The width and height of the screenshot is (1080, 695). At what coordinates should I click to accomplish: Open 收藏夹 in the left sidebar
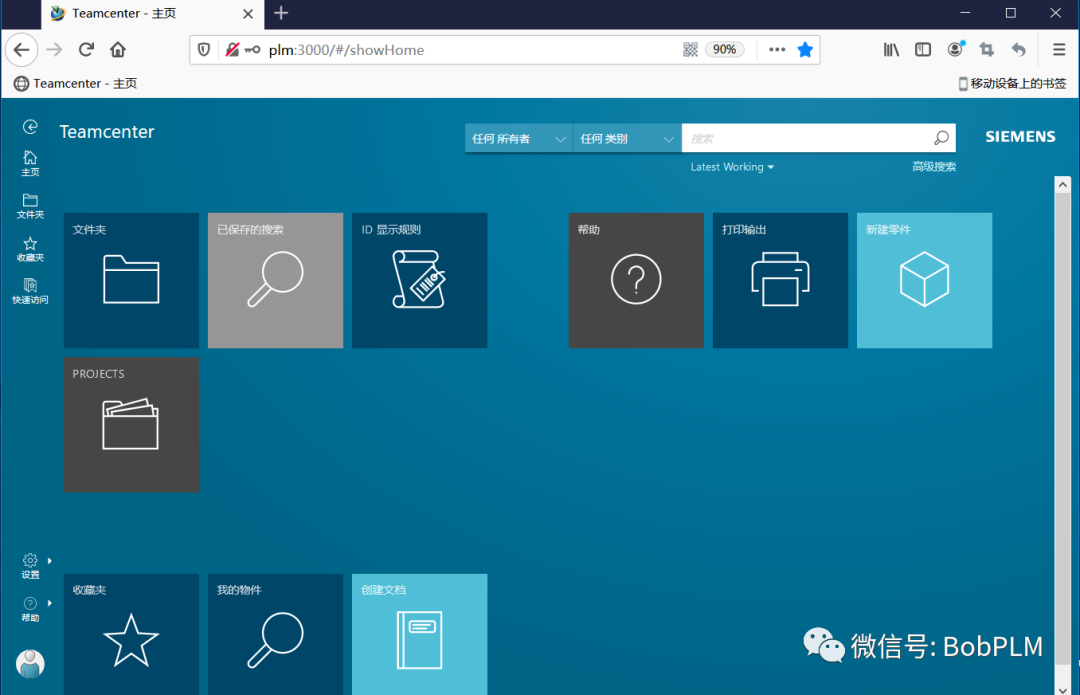[30, 249]
